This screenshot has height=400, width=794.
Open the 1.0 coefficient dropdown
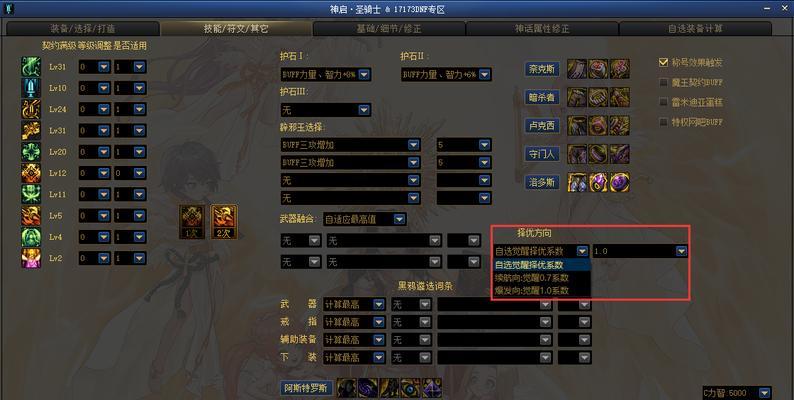[x=640, y=251]
